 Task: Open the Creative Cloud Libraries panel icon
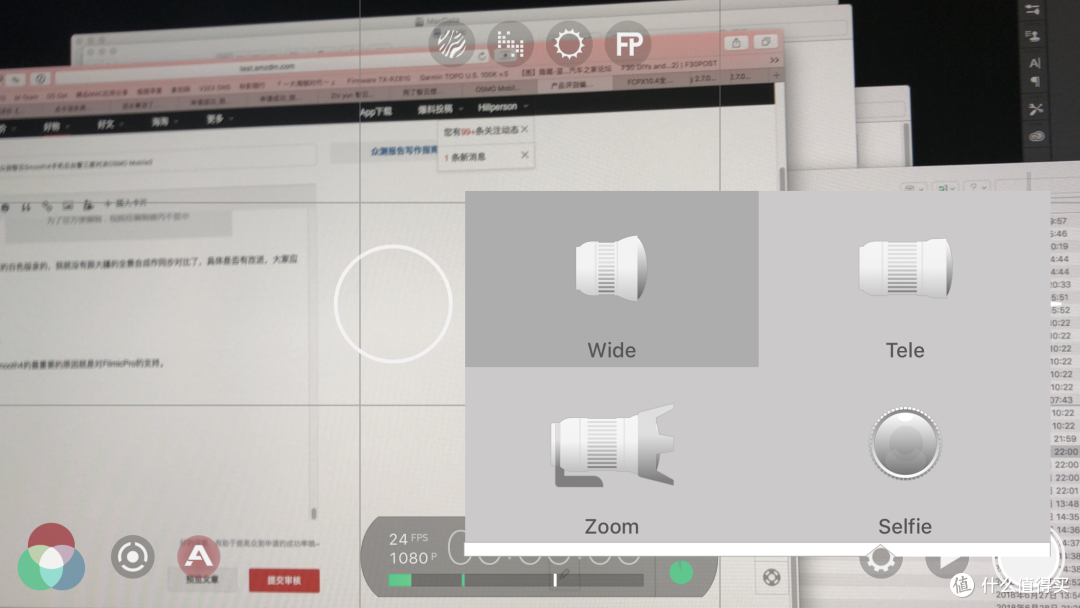point(1037,136)
